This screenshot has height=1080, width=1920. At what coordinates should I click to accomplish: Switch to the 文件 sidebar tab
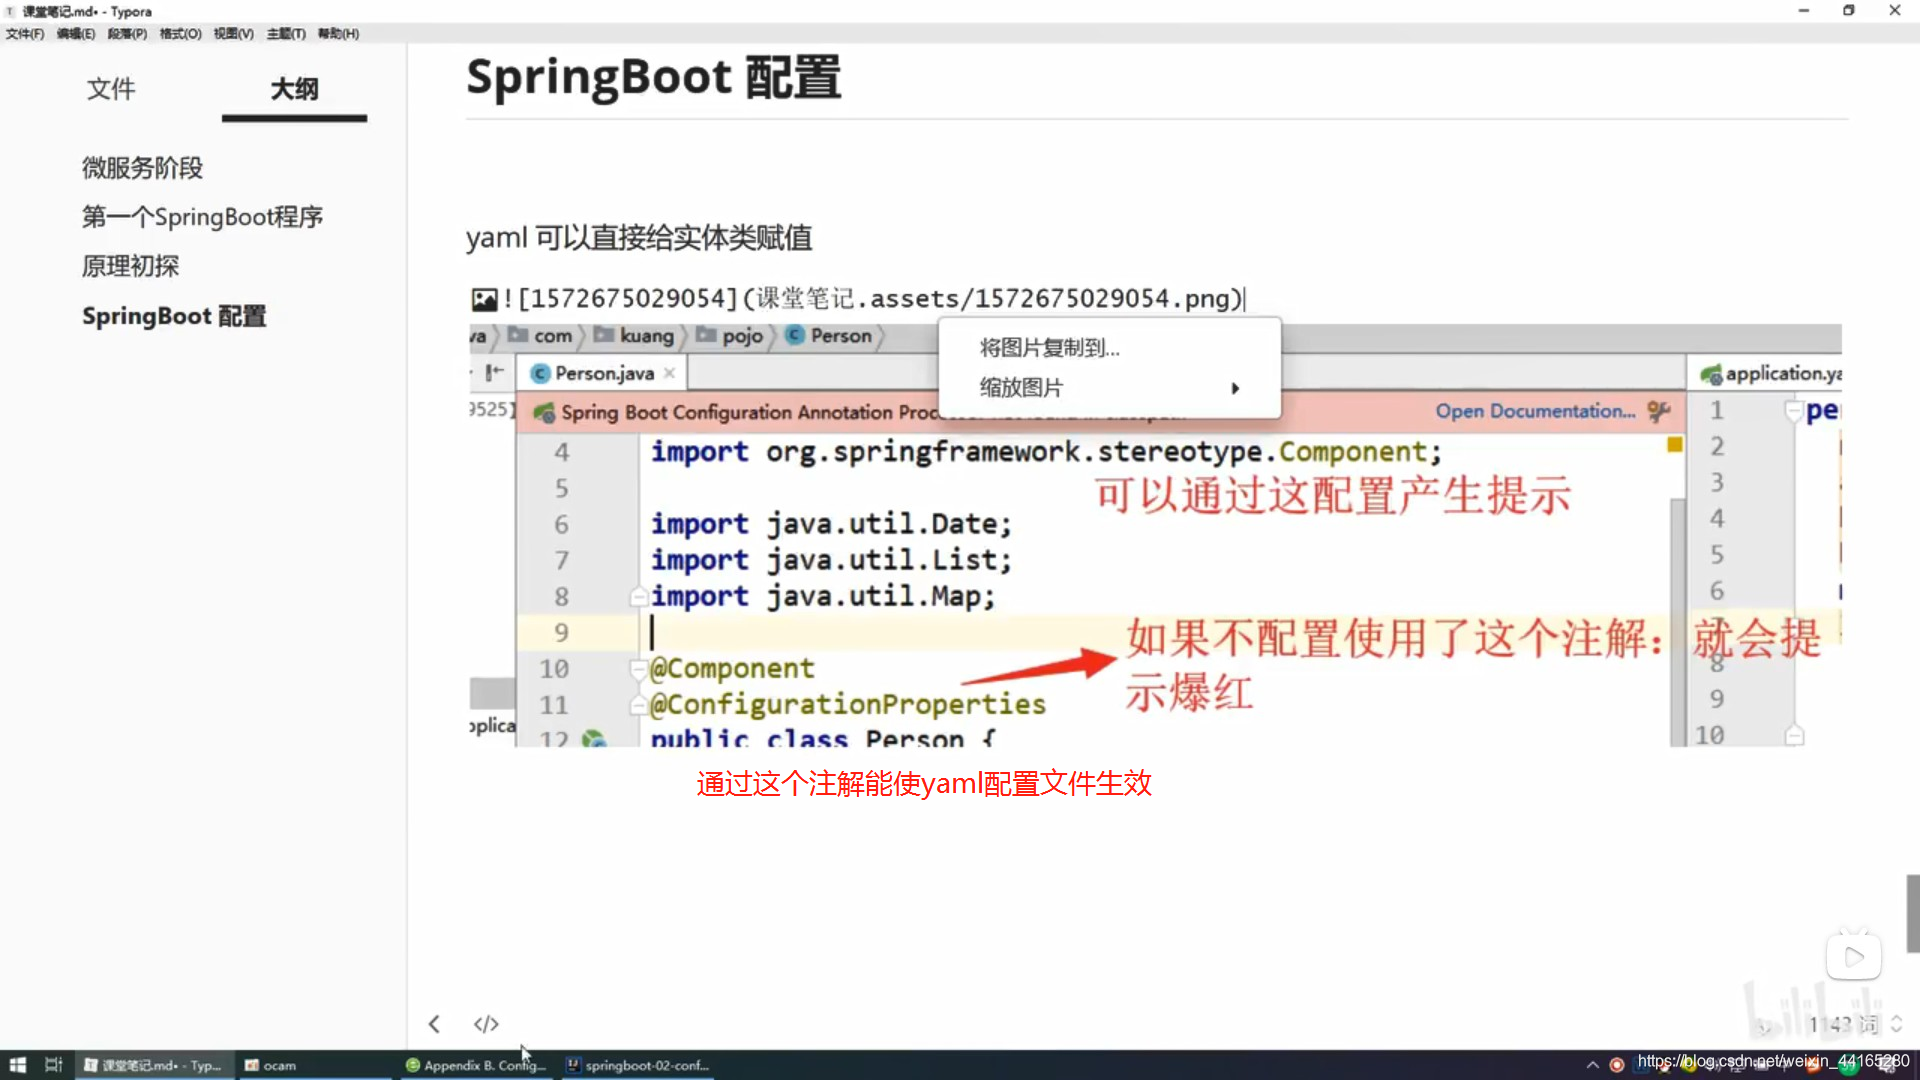click(x=110, y=89)
